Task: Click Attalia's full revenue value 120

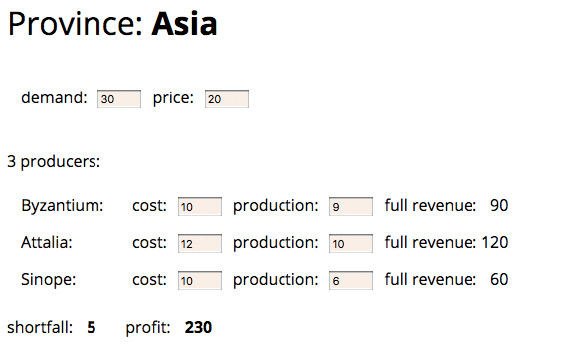Action: (x=495, y=242)
